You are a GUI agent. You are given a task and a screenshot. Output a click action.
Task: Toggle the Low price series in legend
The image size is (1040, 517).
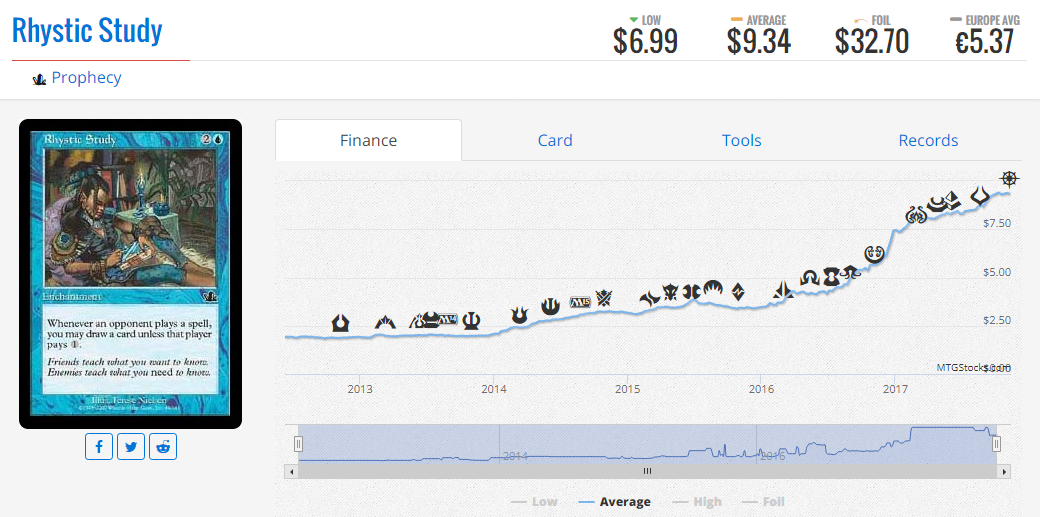tap(534, 502)
